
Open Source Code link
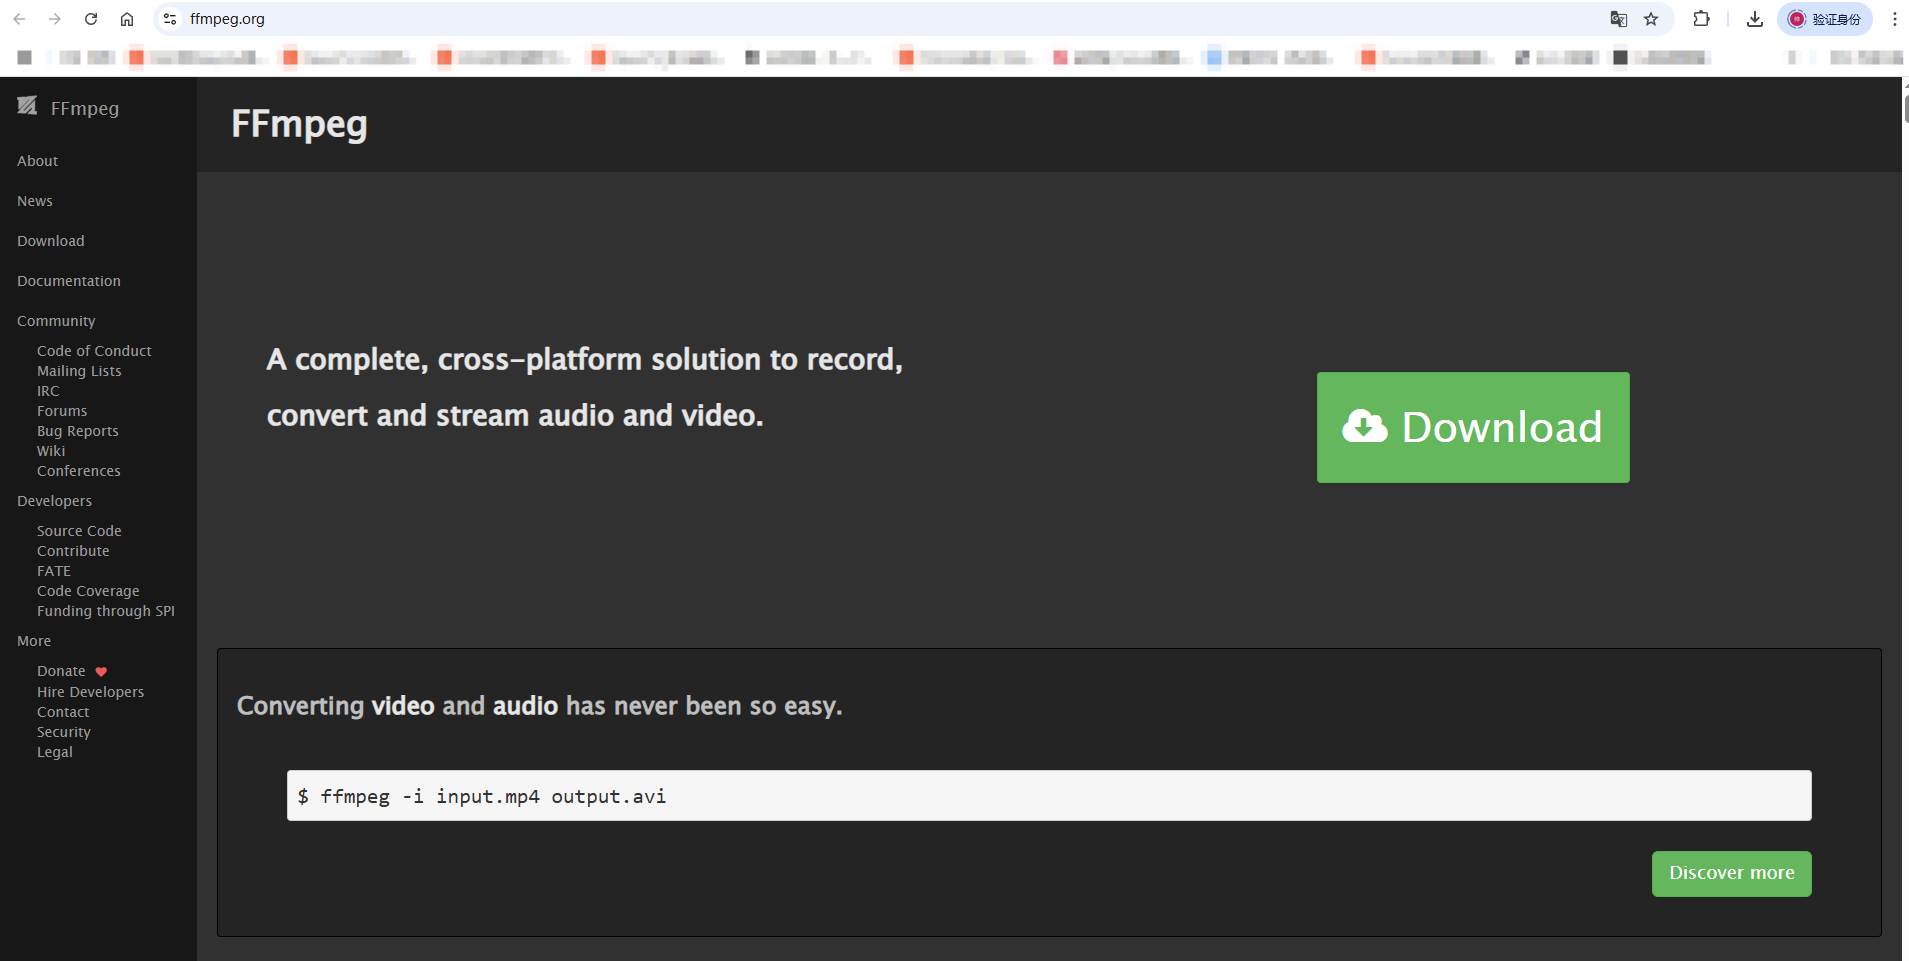click(79, 531)
